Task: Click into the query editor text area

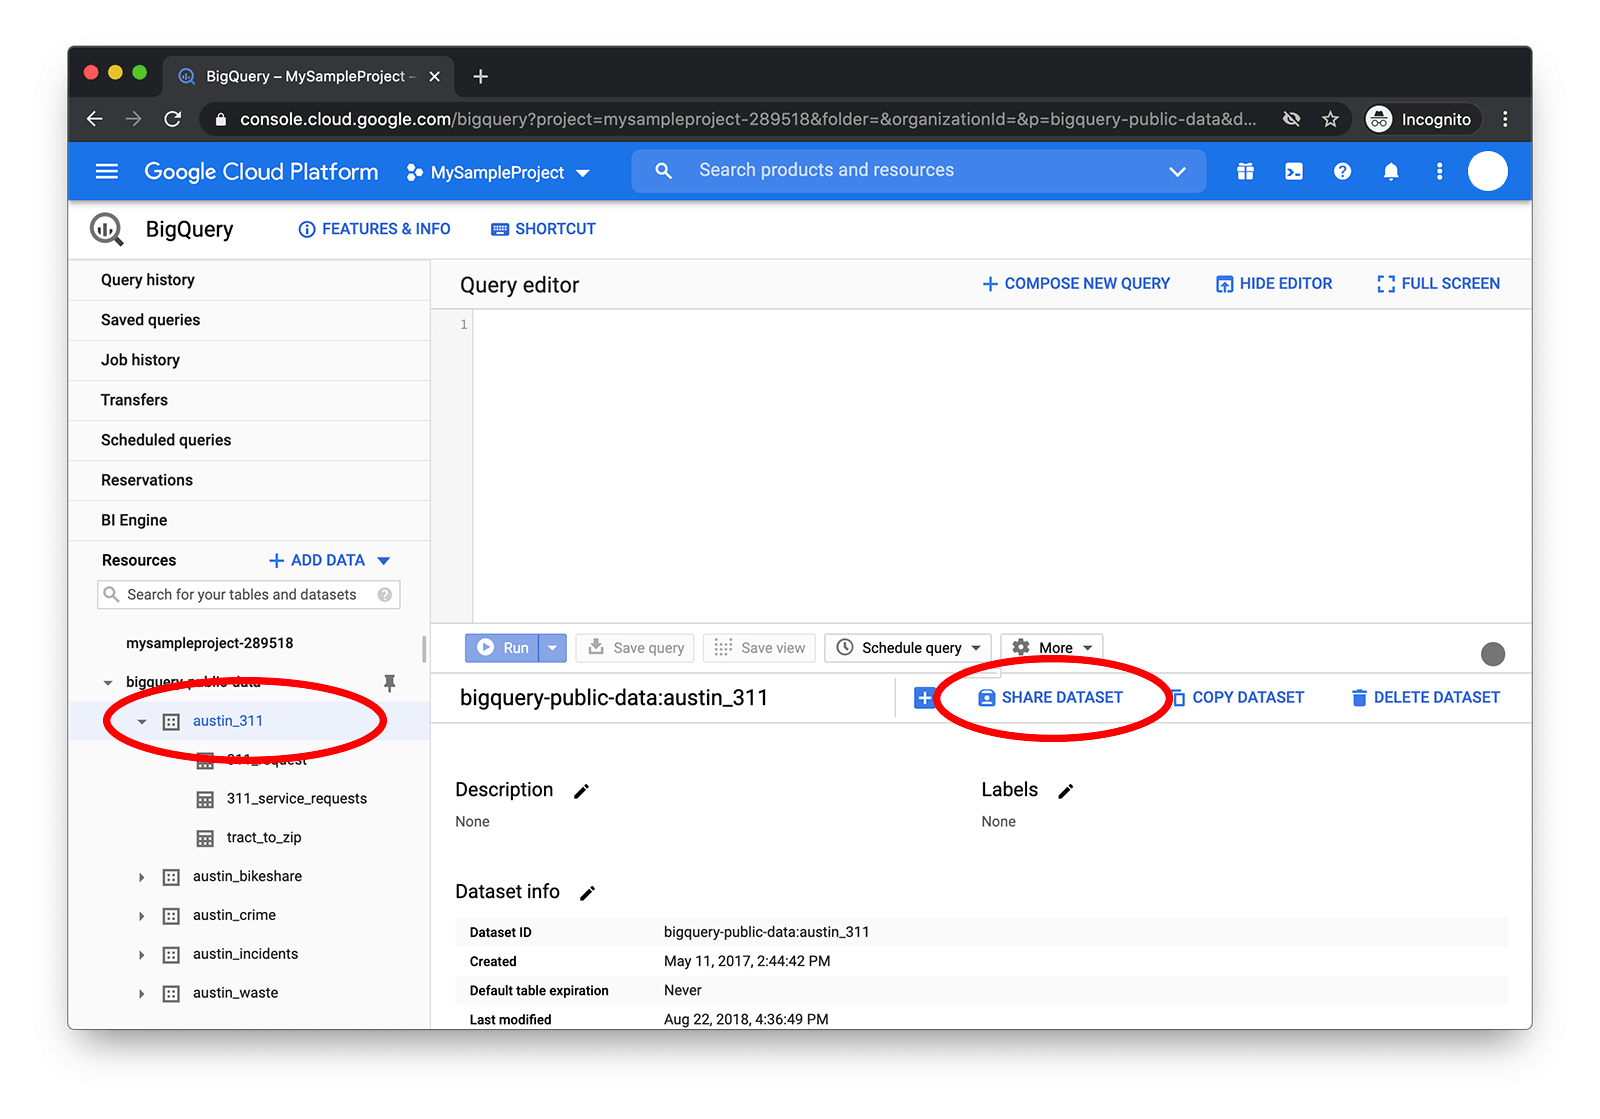Action: pyautogui.click(x=1001, y=466)
